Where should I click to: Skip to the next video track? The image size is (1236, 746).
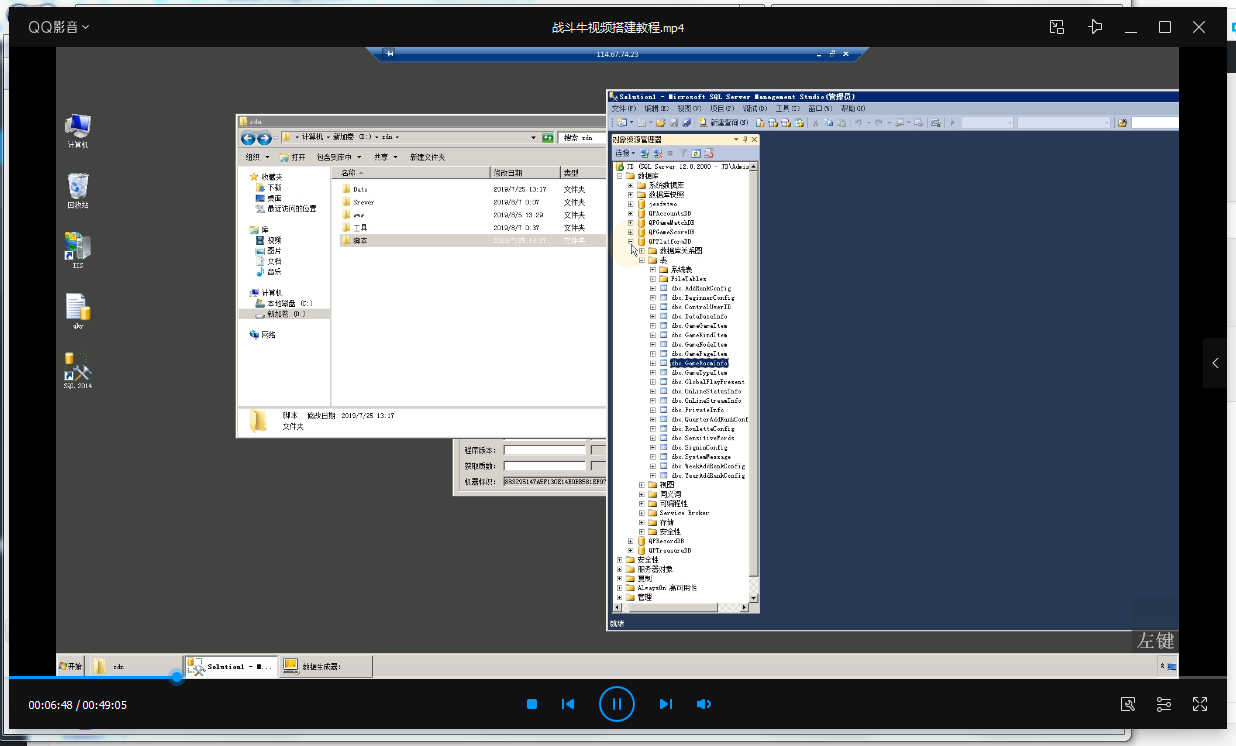coord(665,704)
